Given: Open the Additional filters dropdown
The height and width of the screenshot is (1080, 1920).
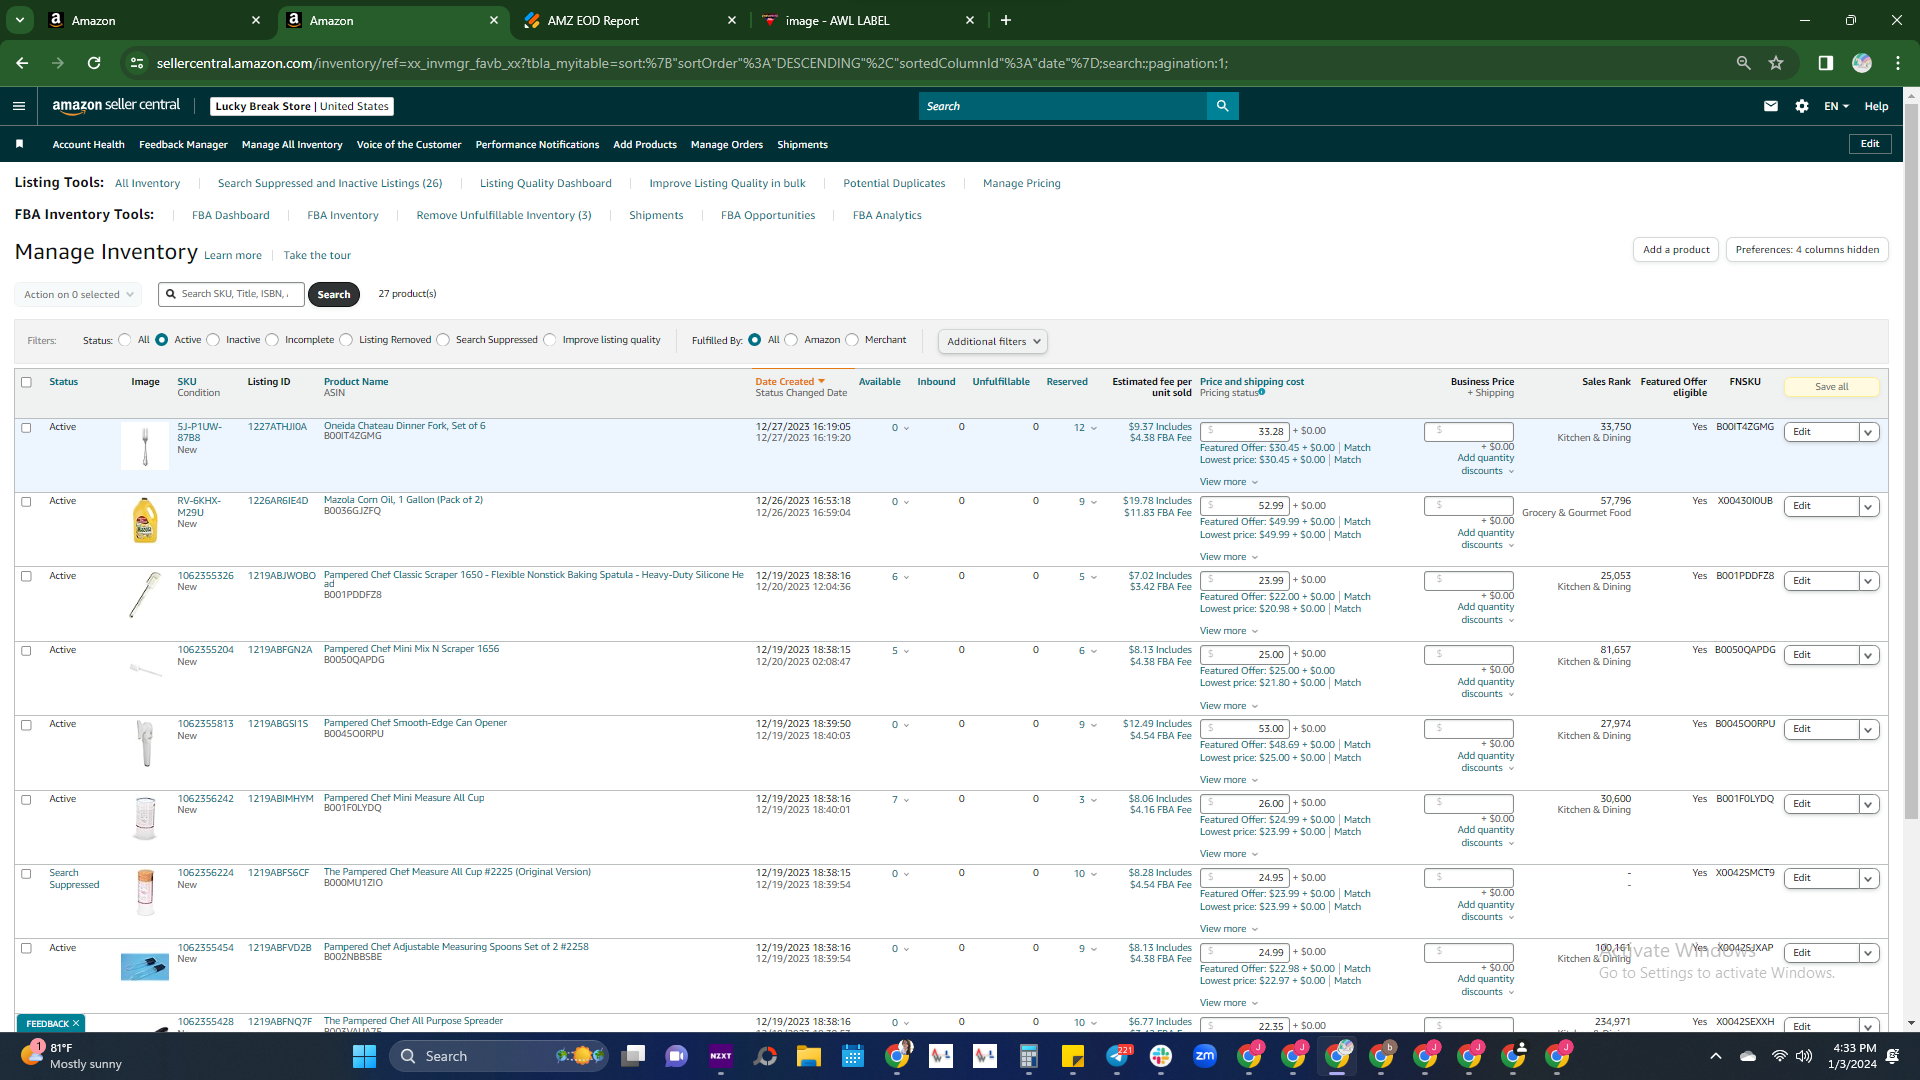Looking at the screenshot, I should coord(993,341).
